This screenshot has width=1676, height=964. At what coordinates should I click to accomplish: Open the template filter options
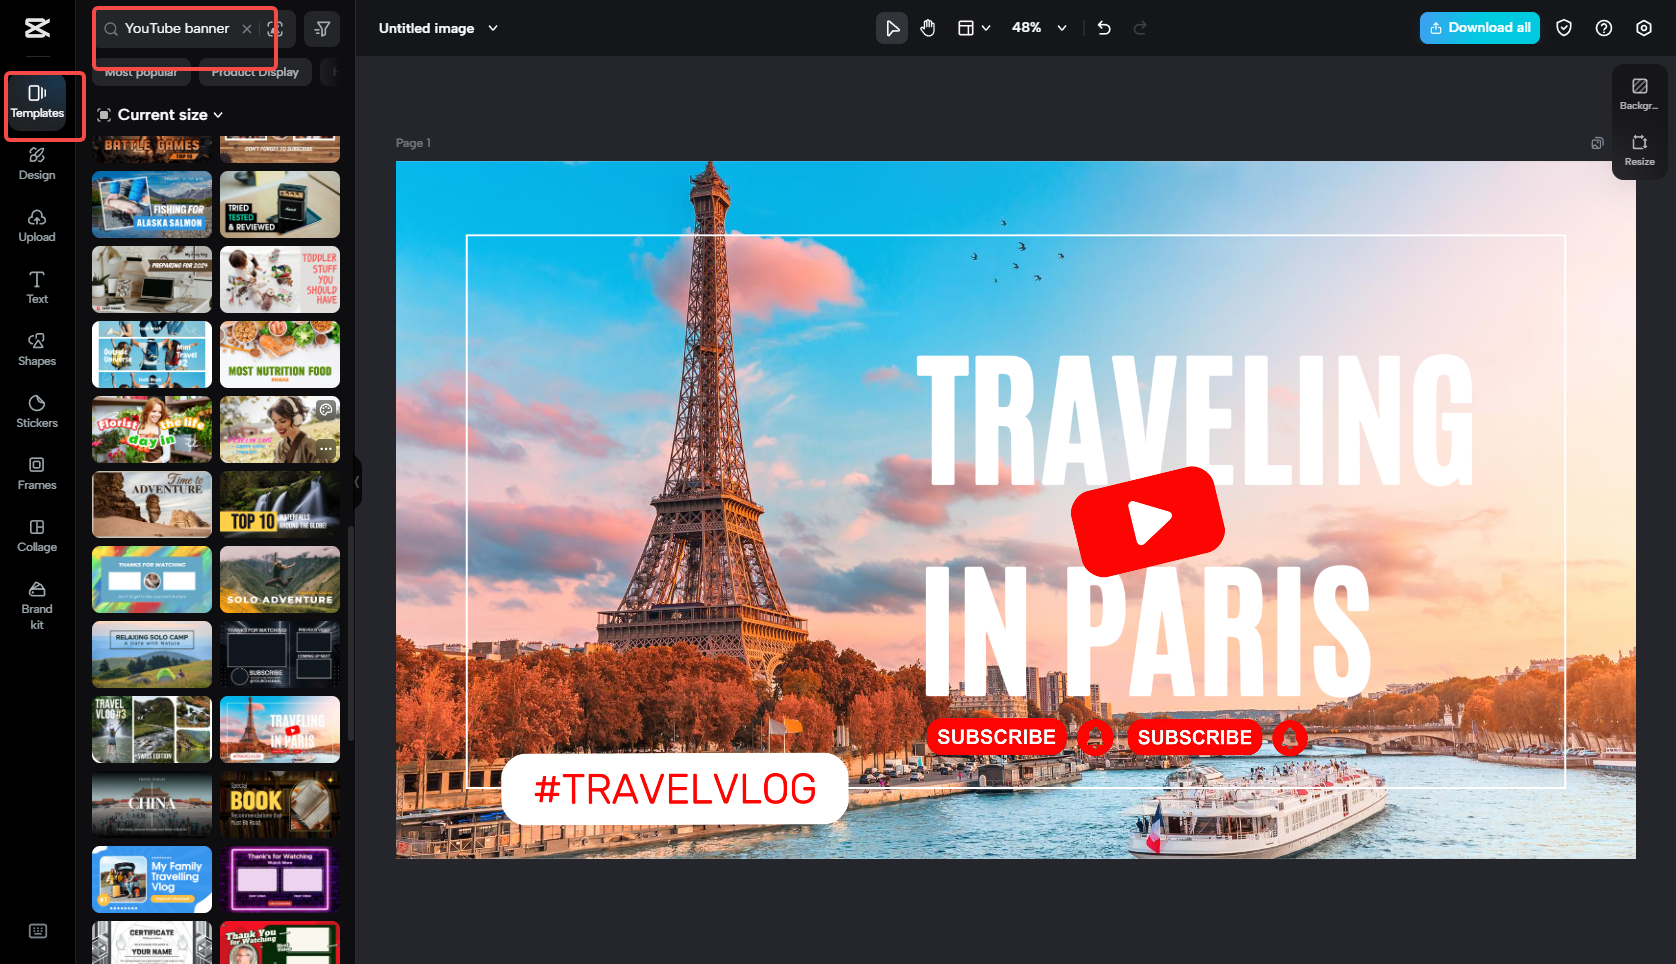[x=322, y=28]
